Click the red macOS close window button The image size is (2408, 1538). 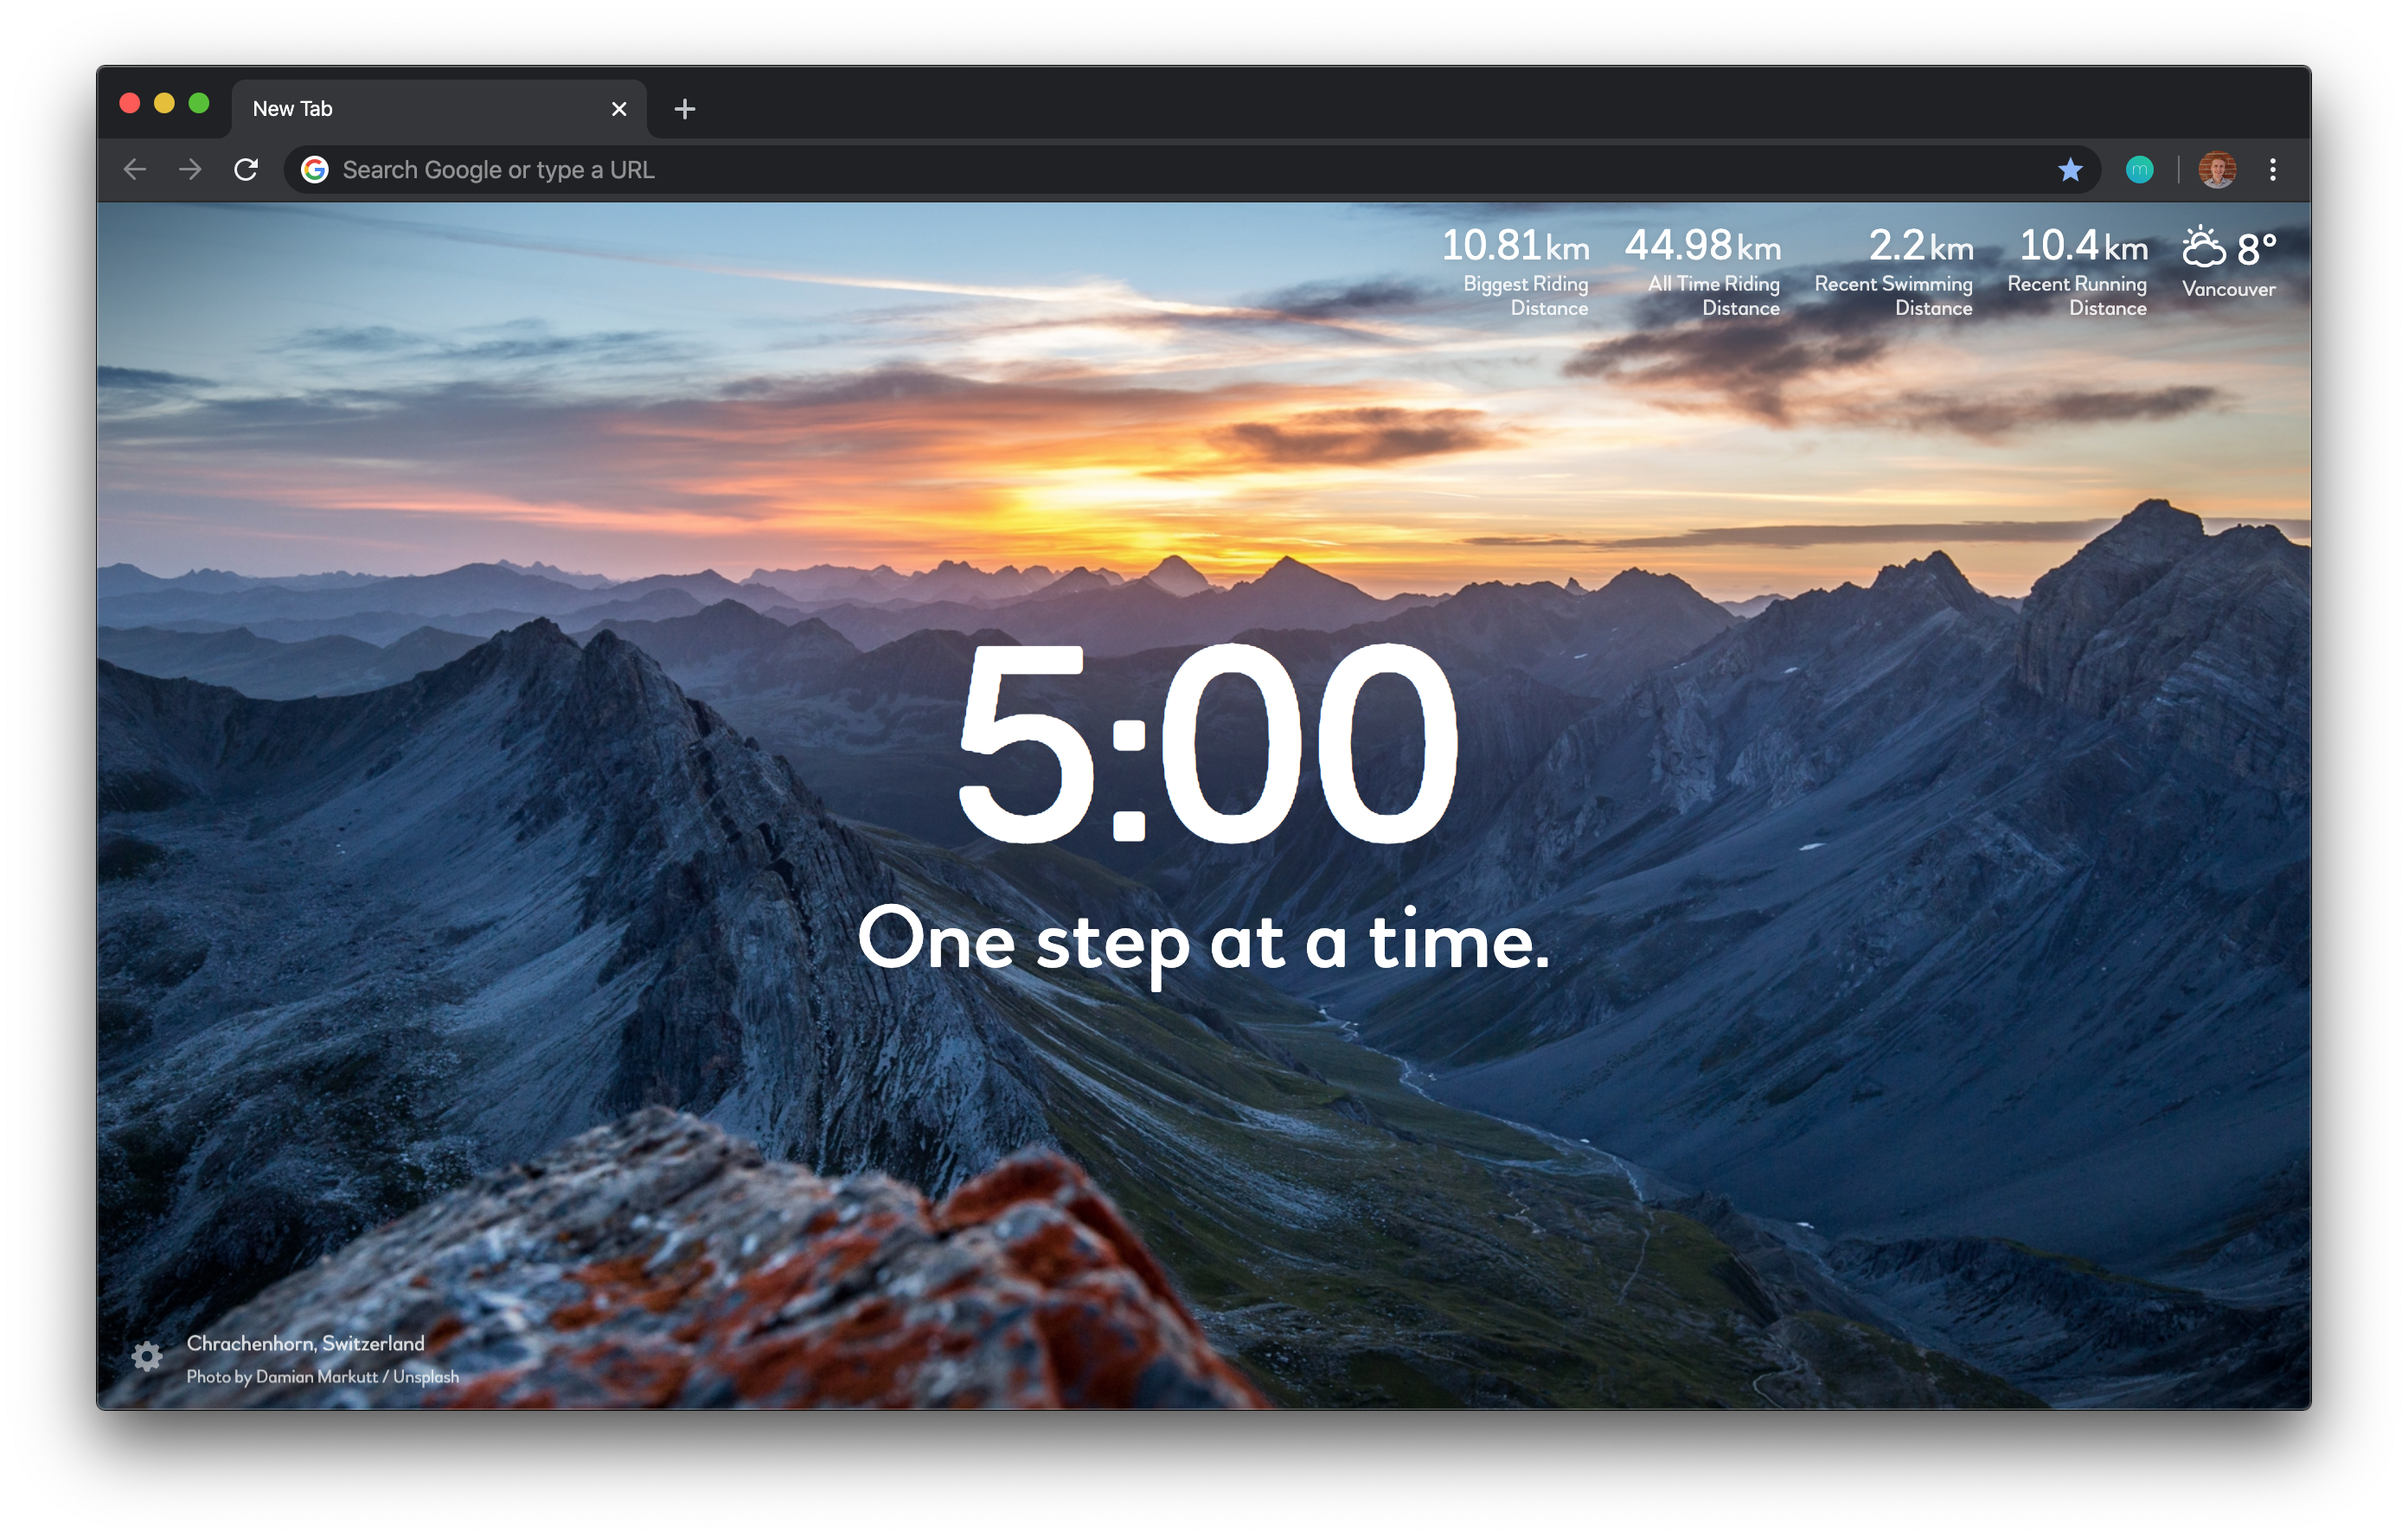[x=130, y=103]
